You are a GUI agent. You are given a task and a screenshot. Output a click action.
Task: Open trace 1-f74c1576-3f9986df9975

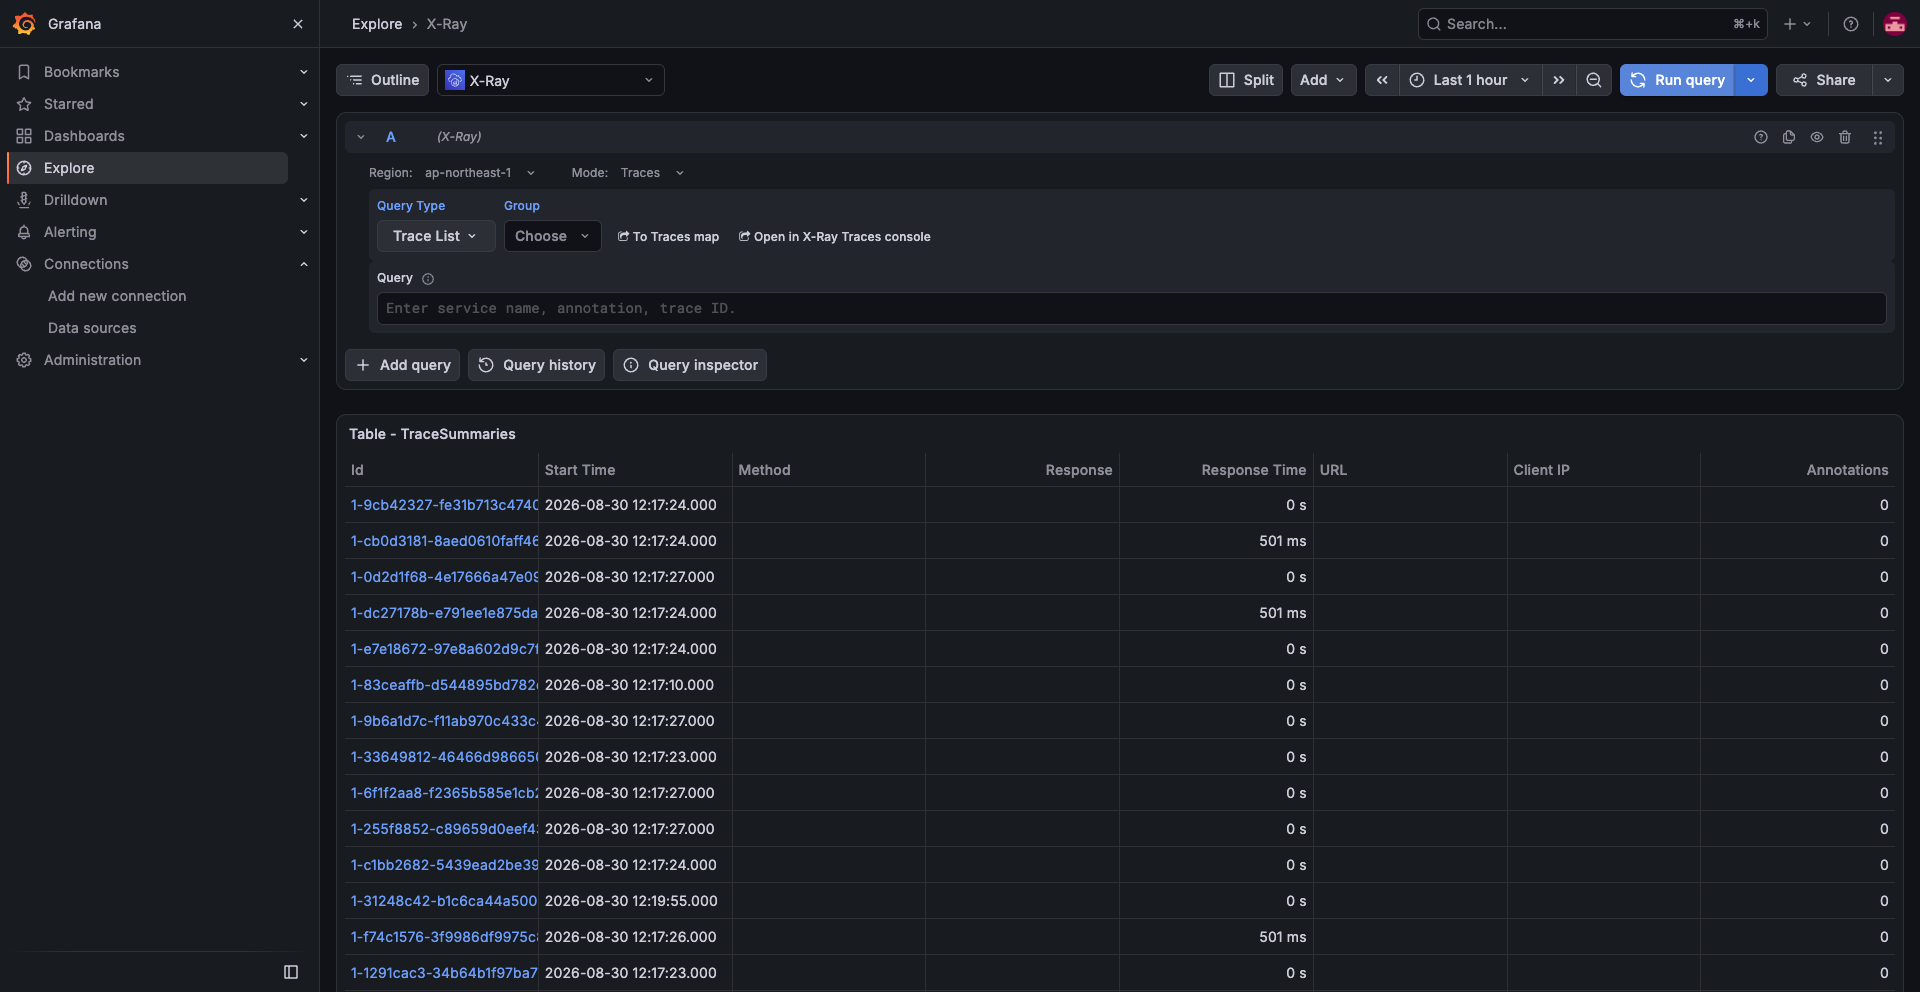point(444,937)
